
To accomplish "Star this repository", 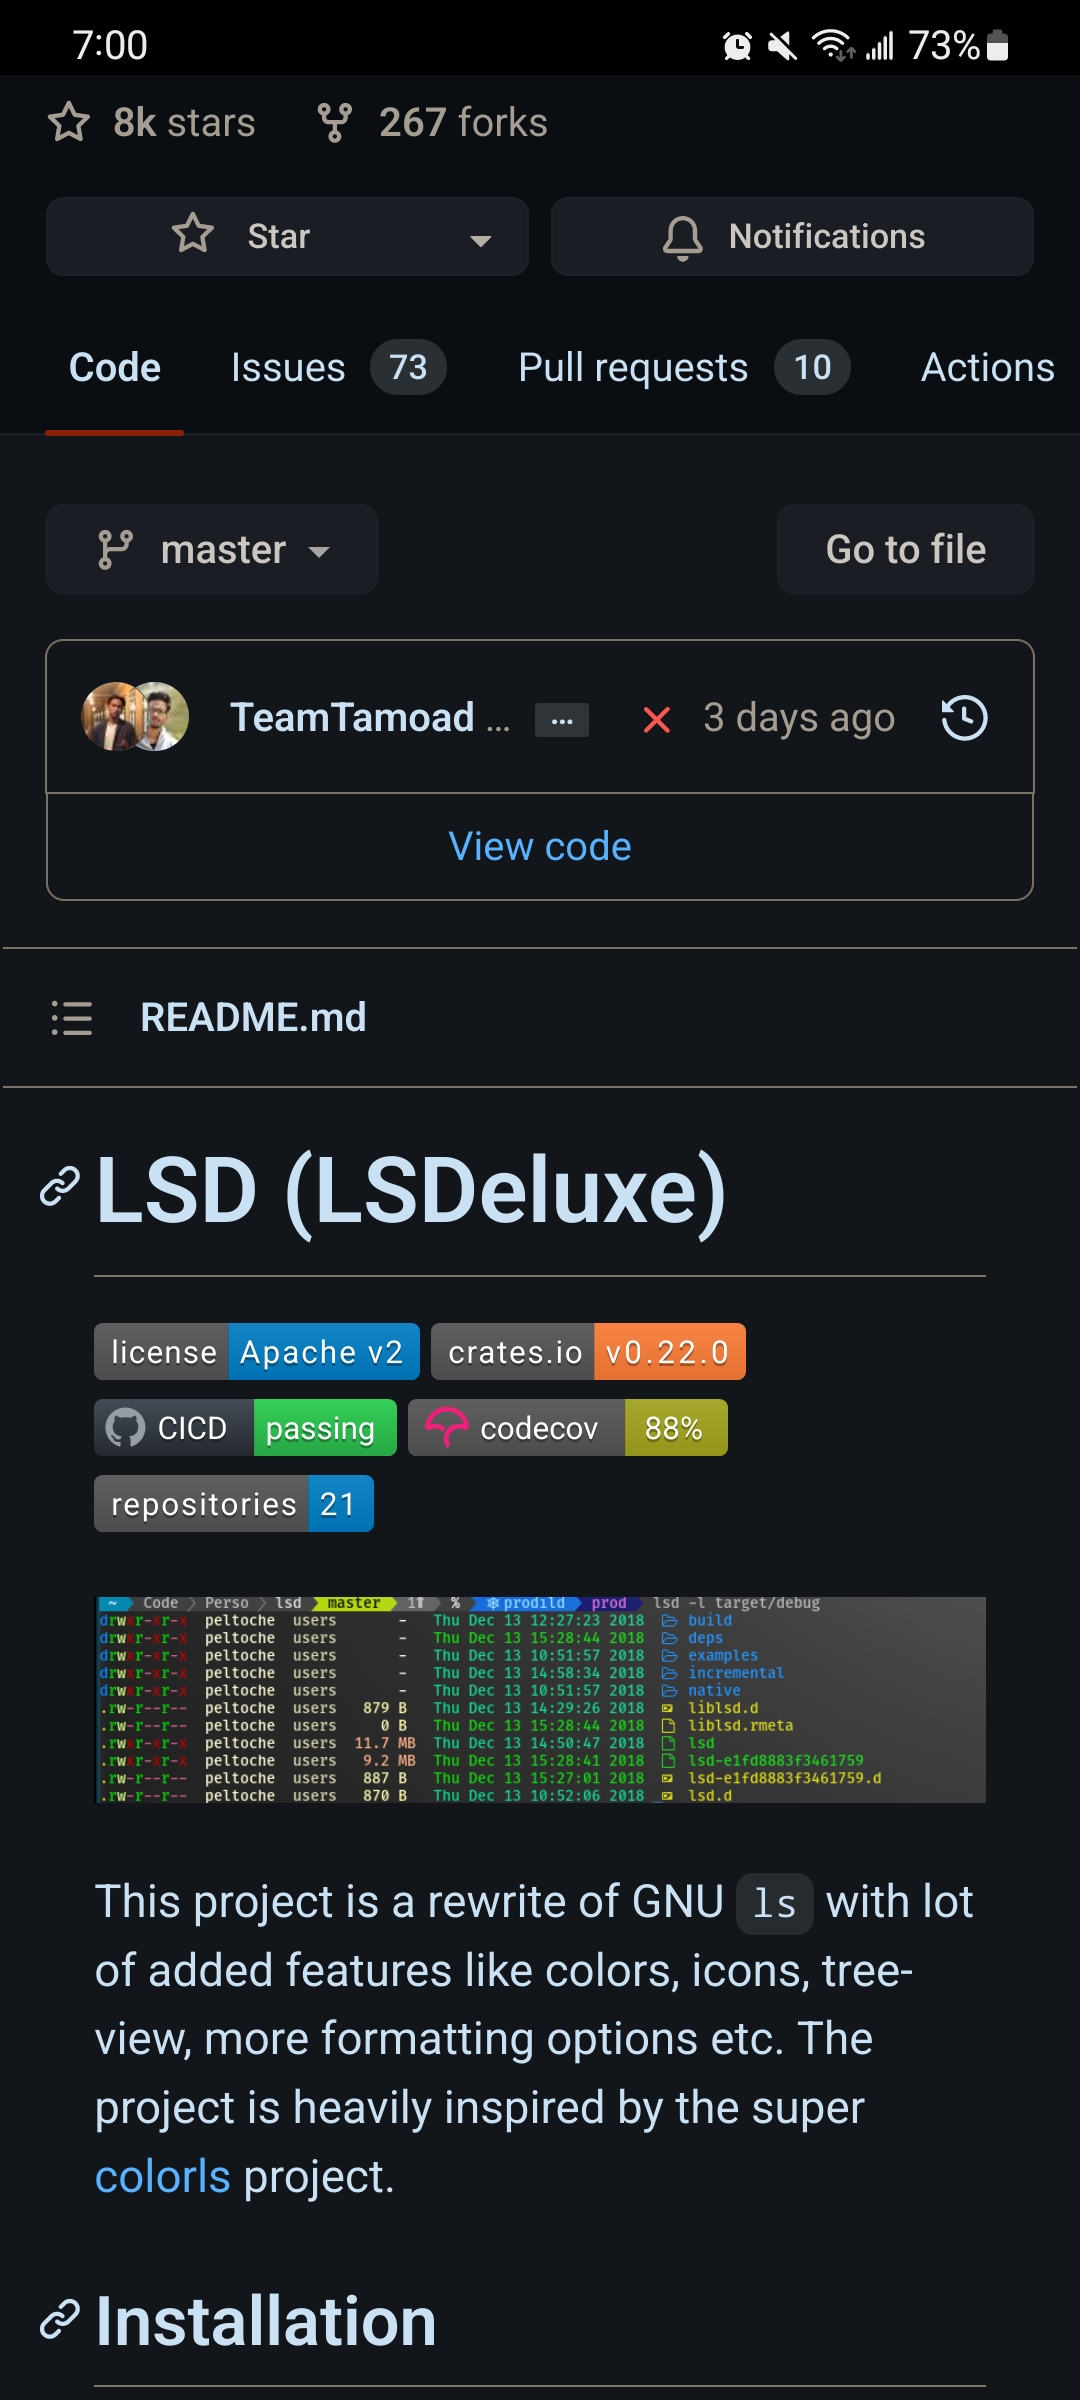I will 241,237.
